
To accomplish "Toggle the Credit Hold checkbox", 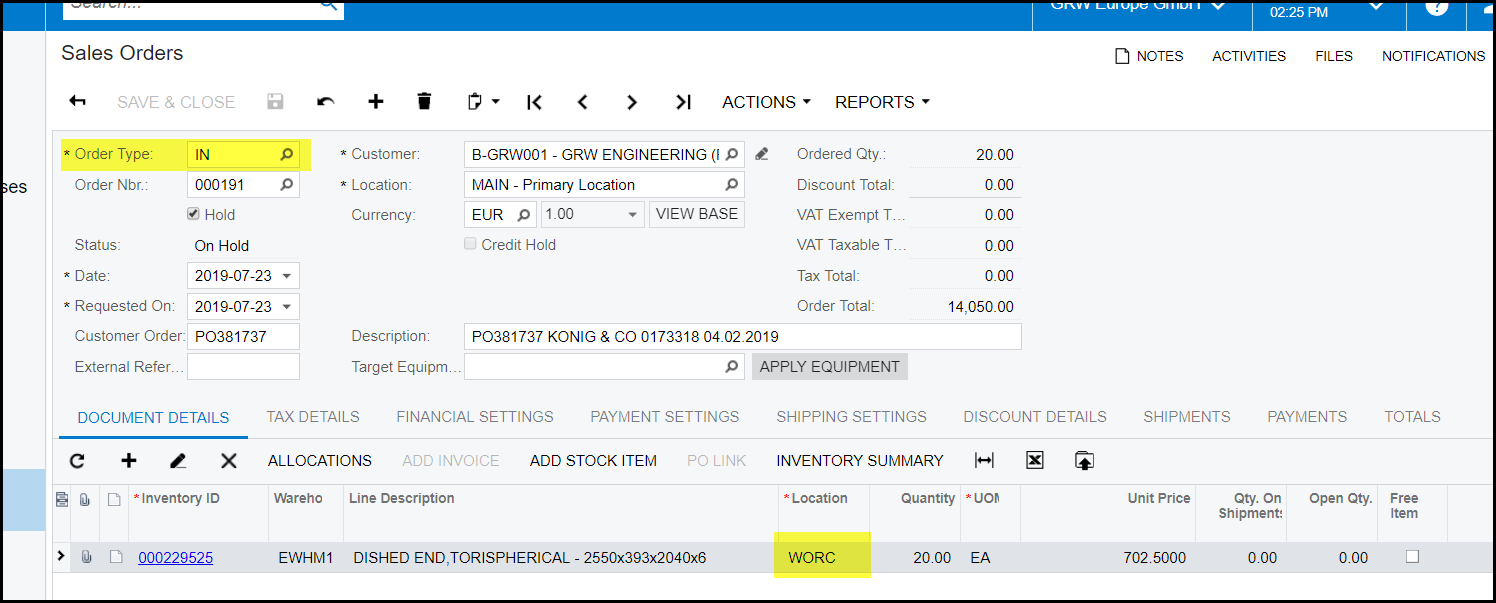I will (470, 244).
